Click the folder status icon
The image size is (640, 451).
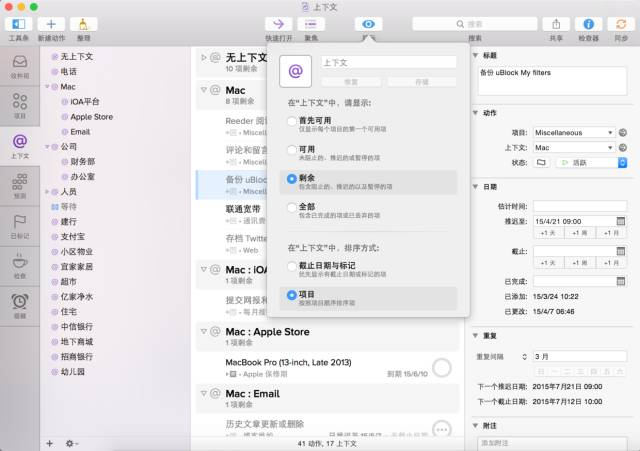(x=541, y=162)
